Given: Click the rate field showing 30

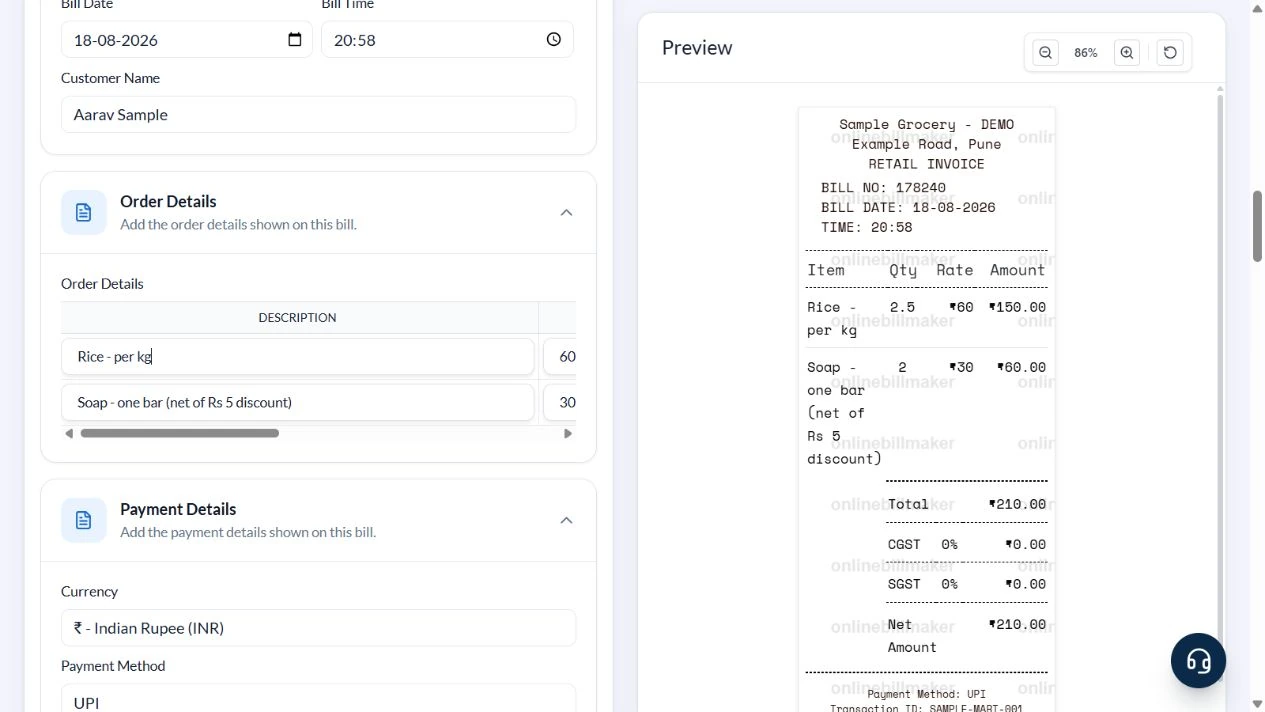Looking at the screenshot, I should pos(560,402).
